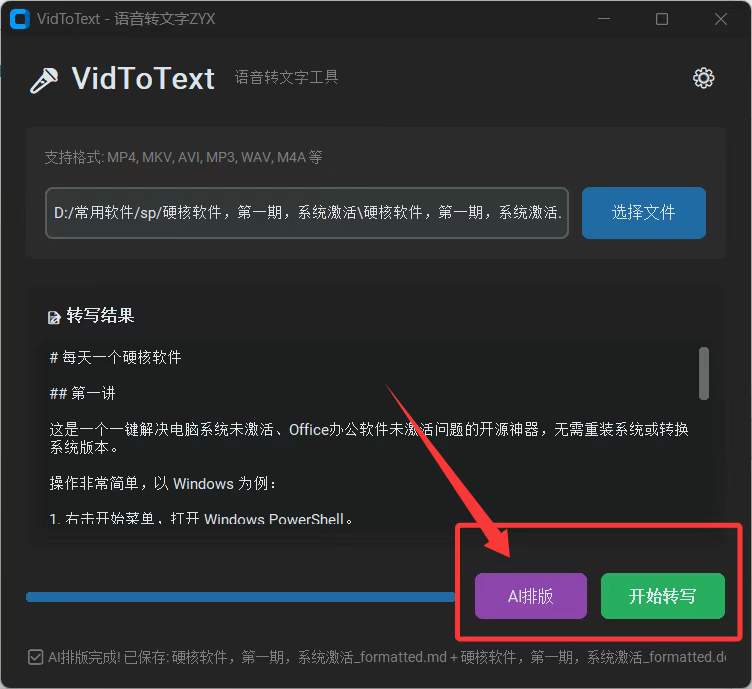Focus the file path input field
This screenshot has height=689, width=752.
click(x=306, y=213)
